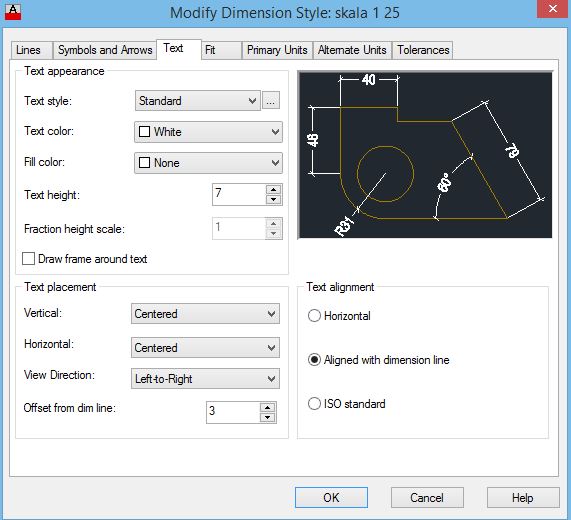Click the dimension preview image
This screenshot has width=571, height=520.
(425, 155)
